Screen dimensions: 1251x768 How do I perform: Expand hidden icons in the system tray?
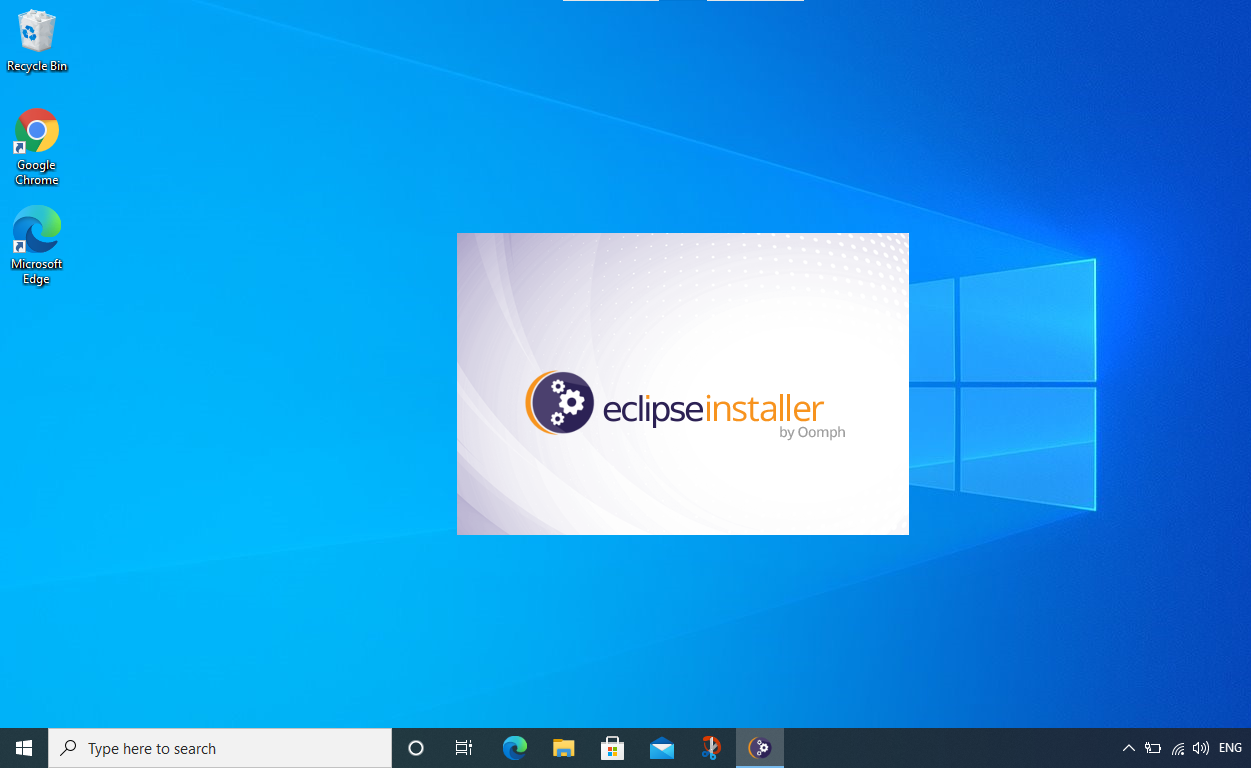pyautogui.click(x=1128, y=747)
